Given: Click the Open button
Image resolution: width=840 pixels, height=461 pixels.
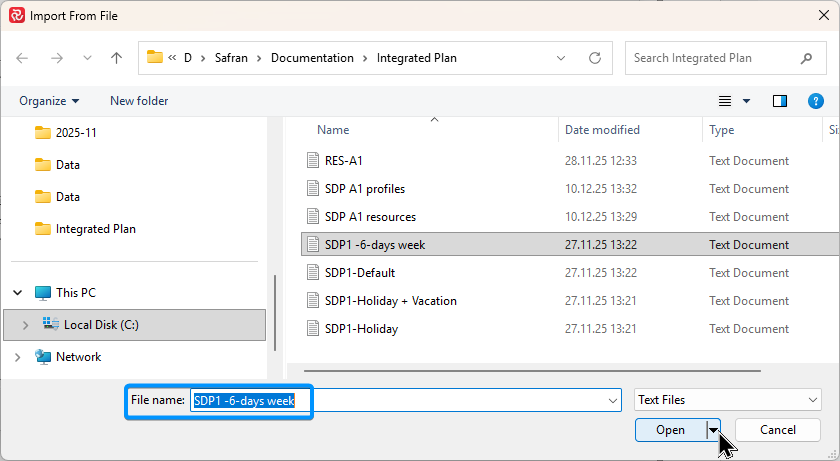Looking at the screenshot, I should point(670,430).
